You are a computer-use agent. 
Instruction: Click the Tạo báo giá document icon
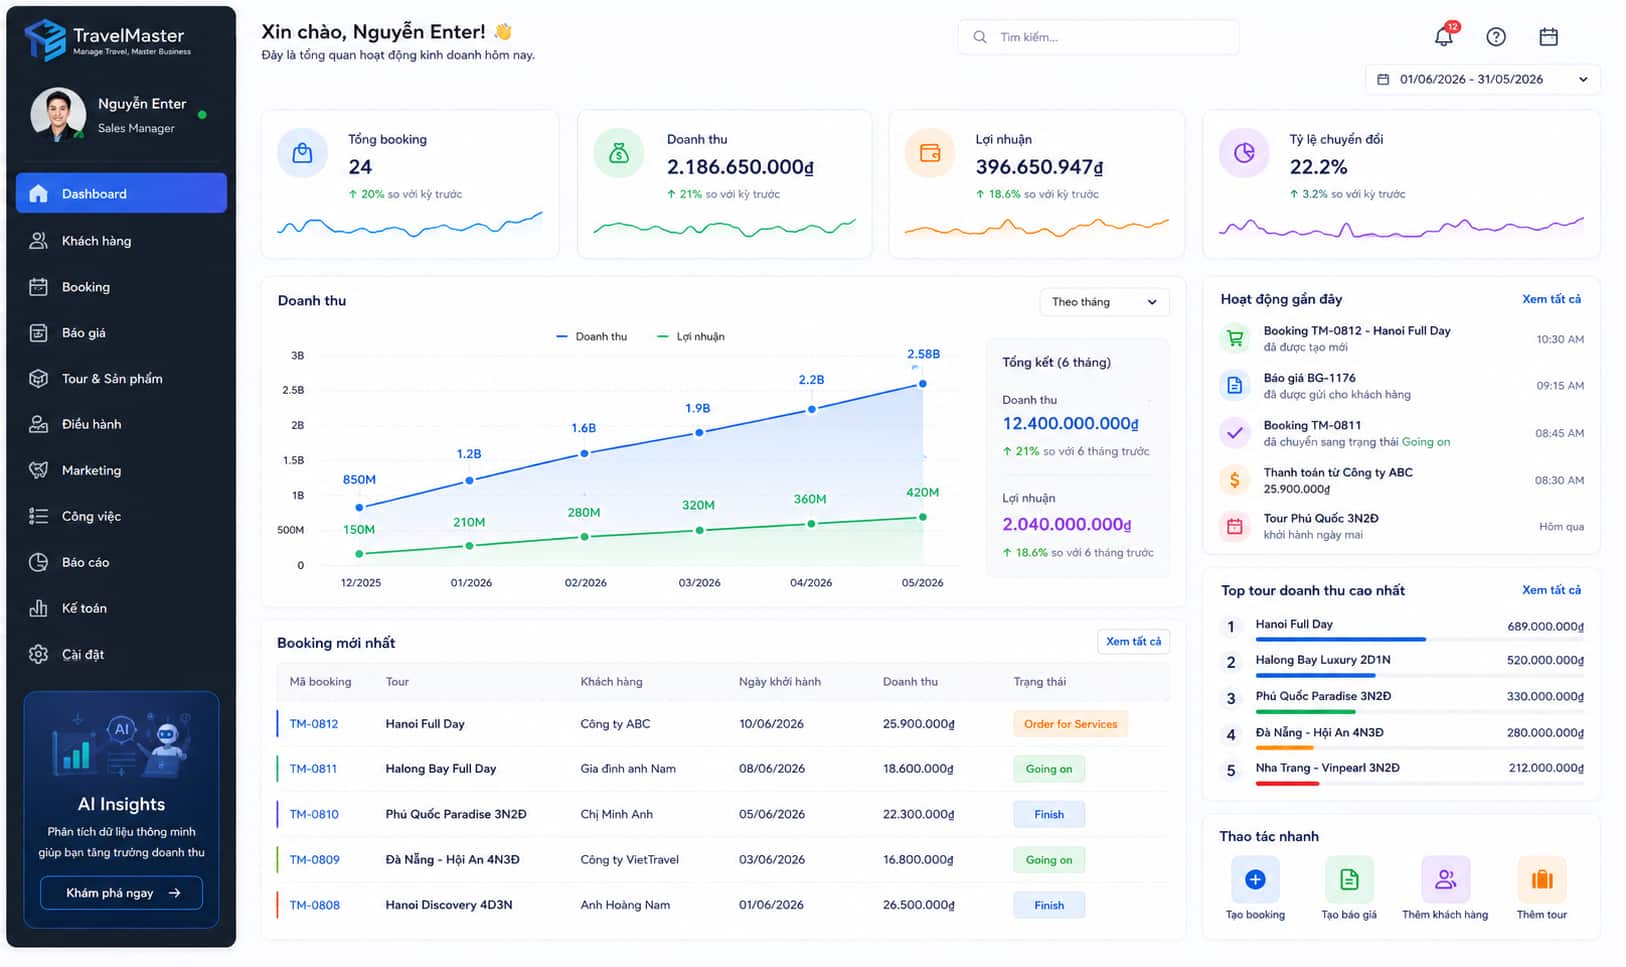point(1349,879)
